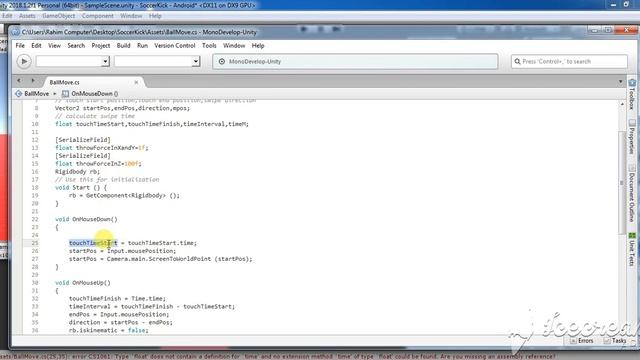The height and width of the screenshot is (360, 640).
Task: Open the Help menu in Unity window
Action: point(155,16)
